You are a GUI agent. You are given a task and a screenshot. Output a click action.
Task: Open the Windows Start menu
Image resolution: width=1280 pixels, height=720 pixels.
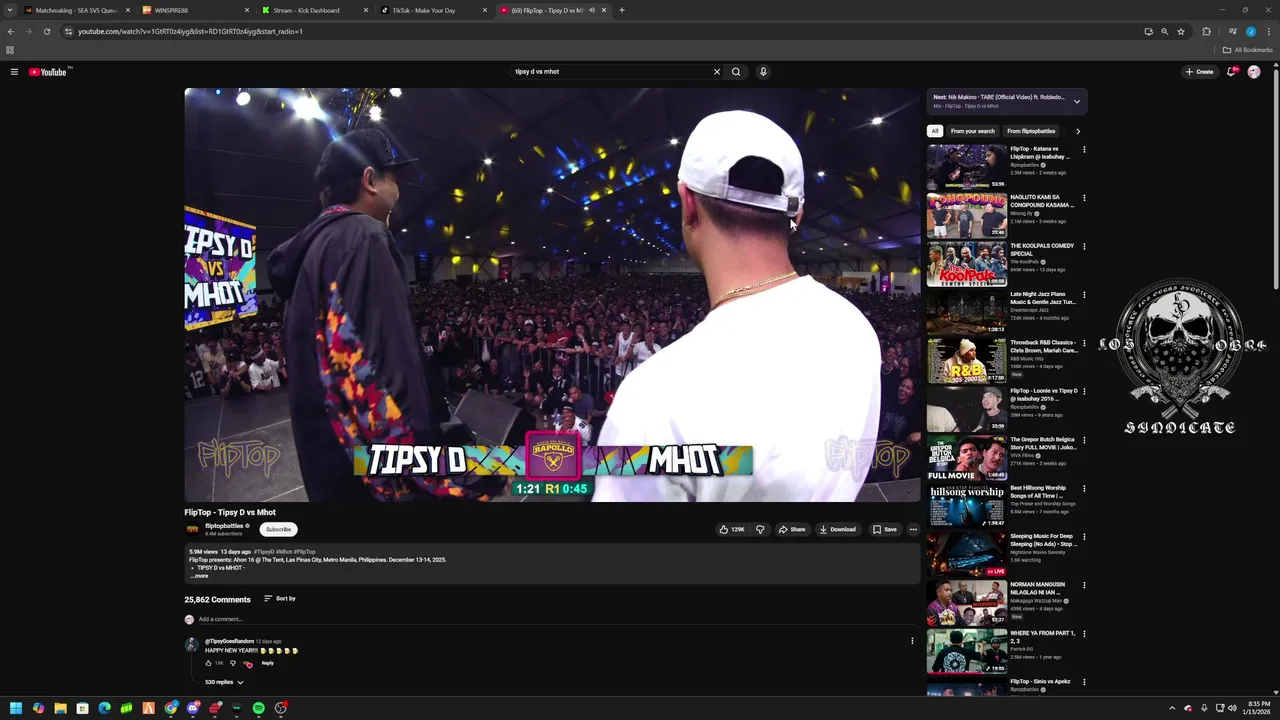click(16, 708)
